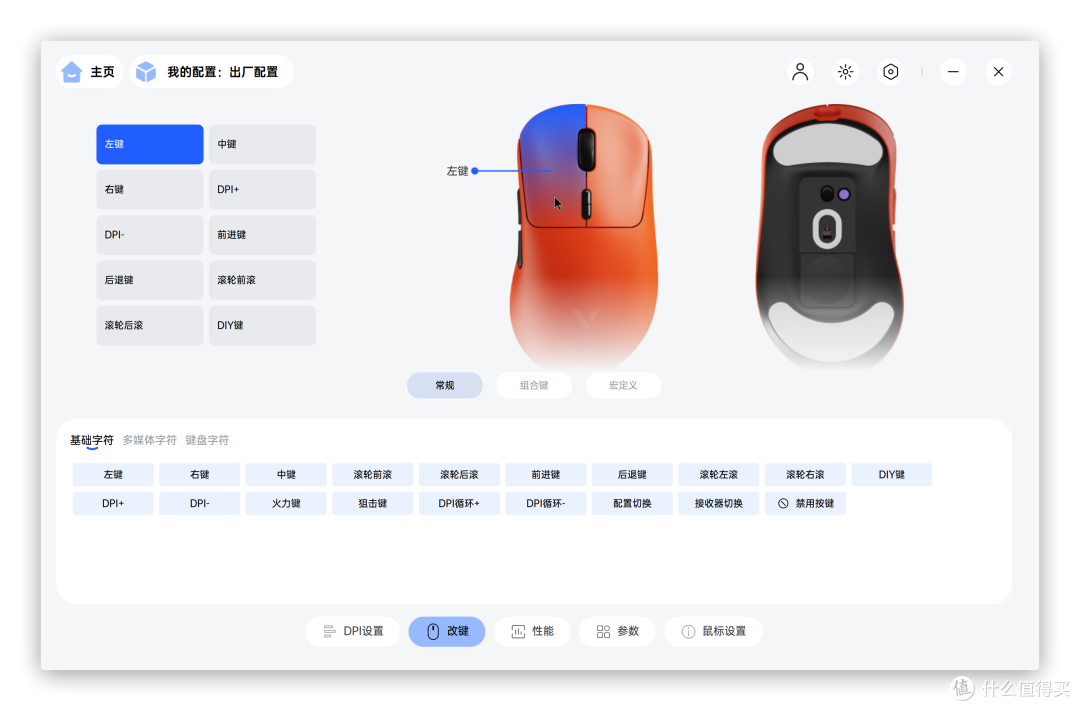Screen dimensions: 1080x711
Task: Switch to the 常规 mode tab
Action: pyautogui.click(x=444, y=385)
